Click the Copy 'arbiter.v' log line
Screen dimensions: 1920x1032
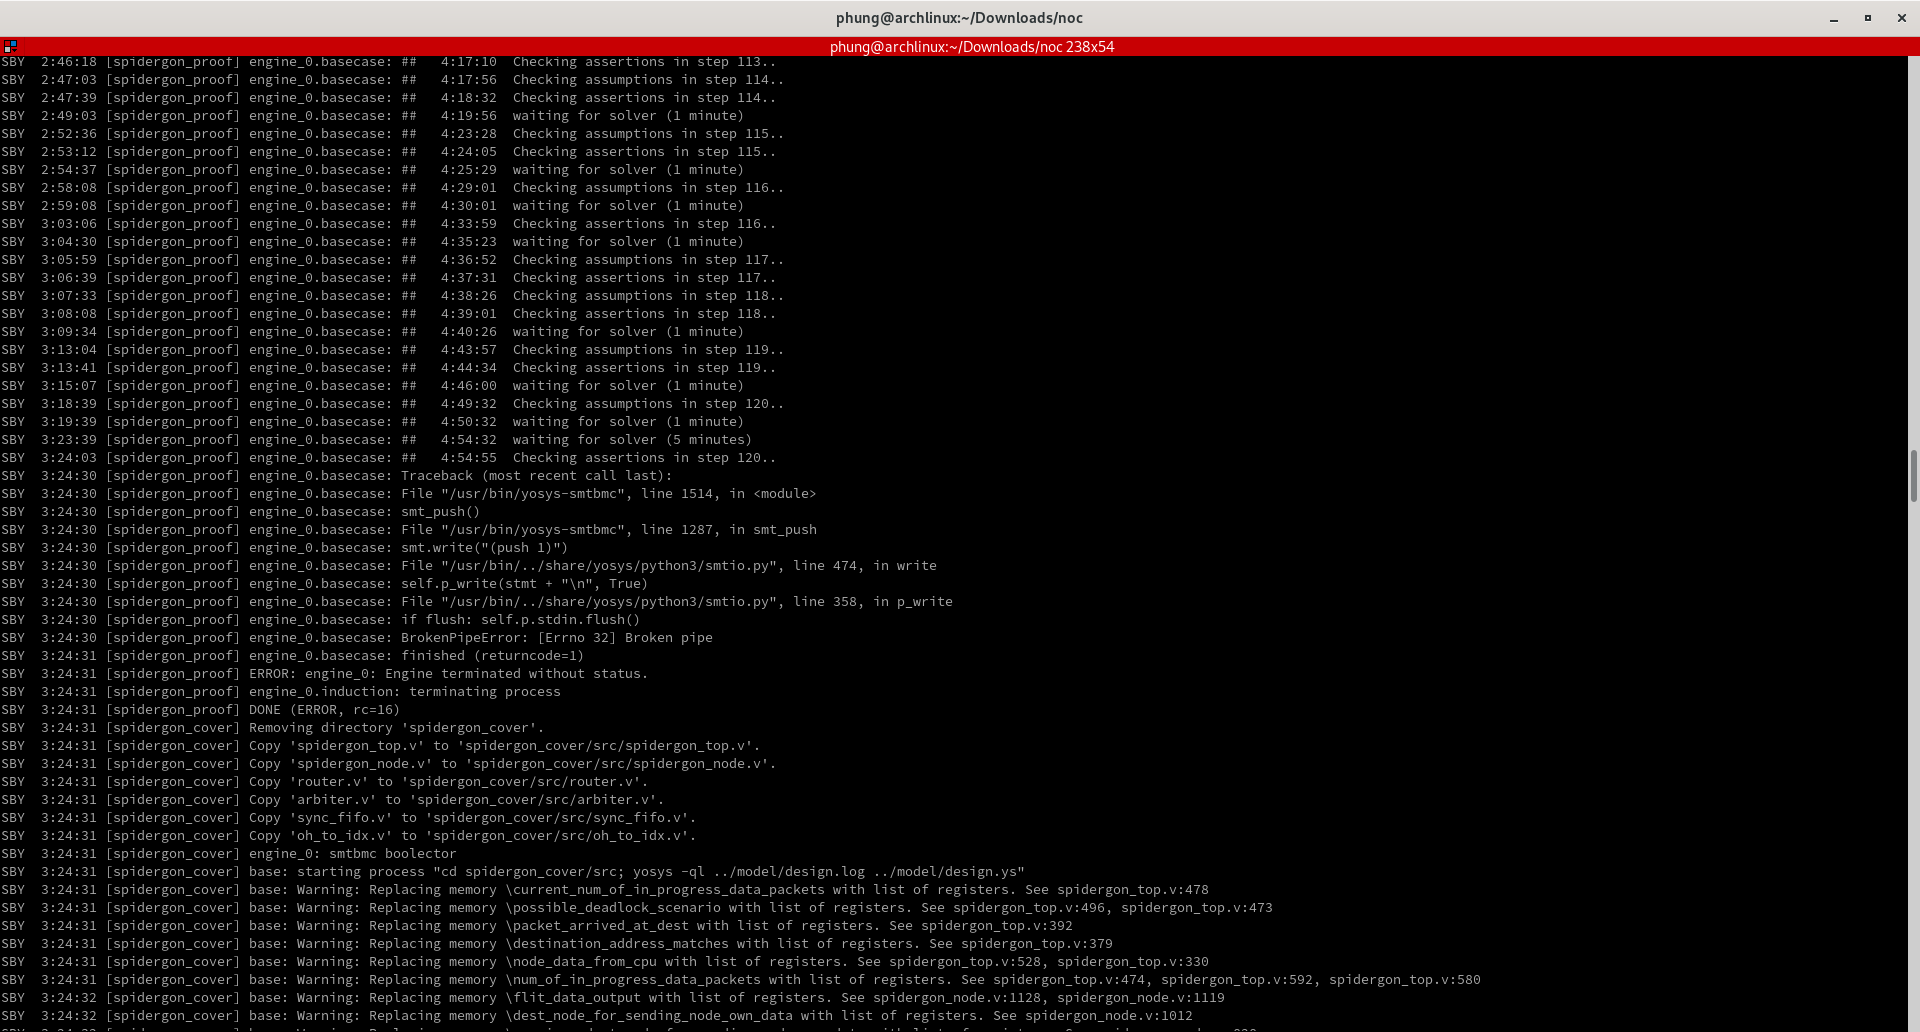456,800
